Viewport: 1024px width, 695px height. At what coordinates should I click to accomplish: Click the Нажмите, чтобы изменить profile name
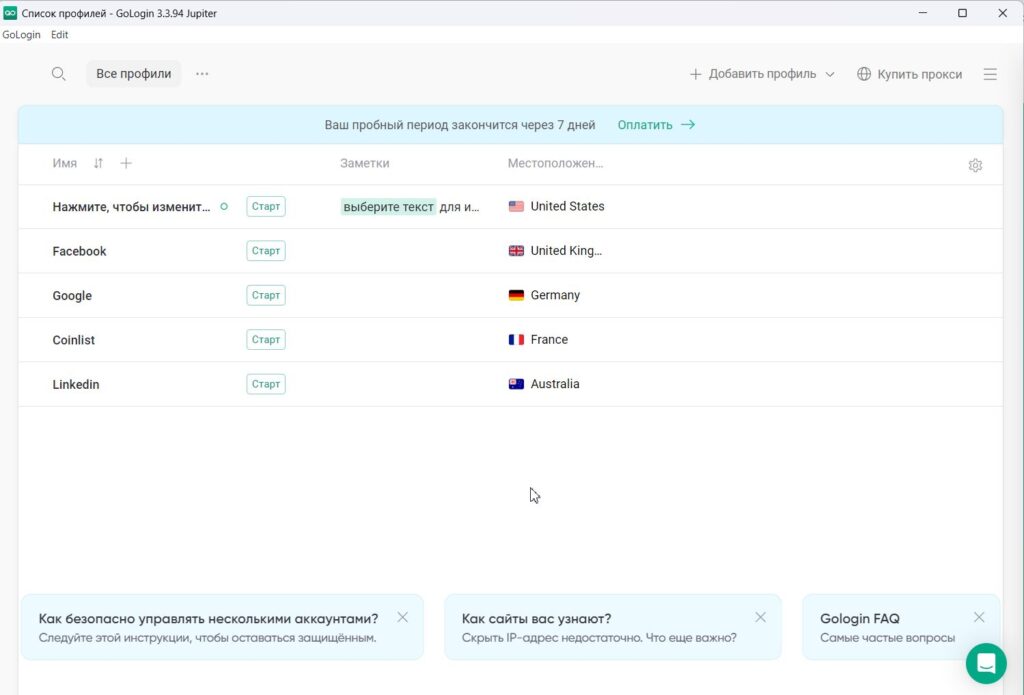pos(131,207)
